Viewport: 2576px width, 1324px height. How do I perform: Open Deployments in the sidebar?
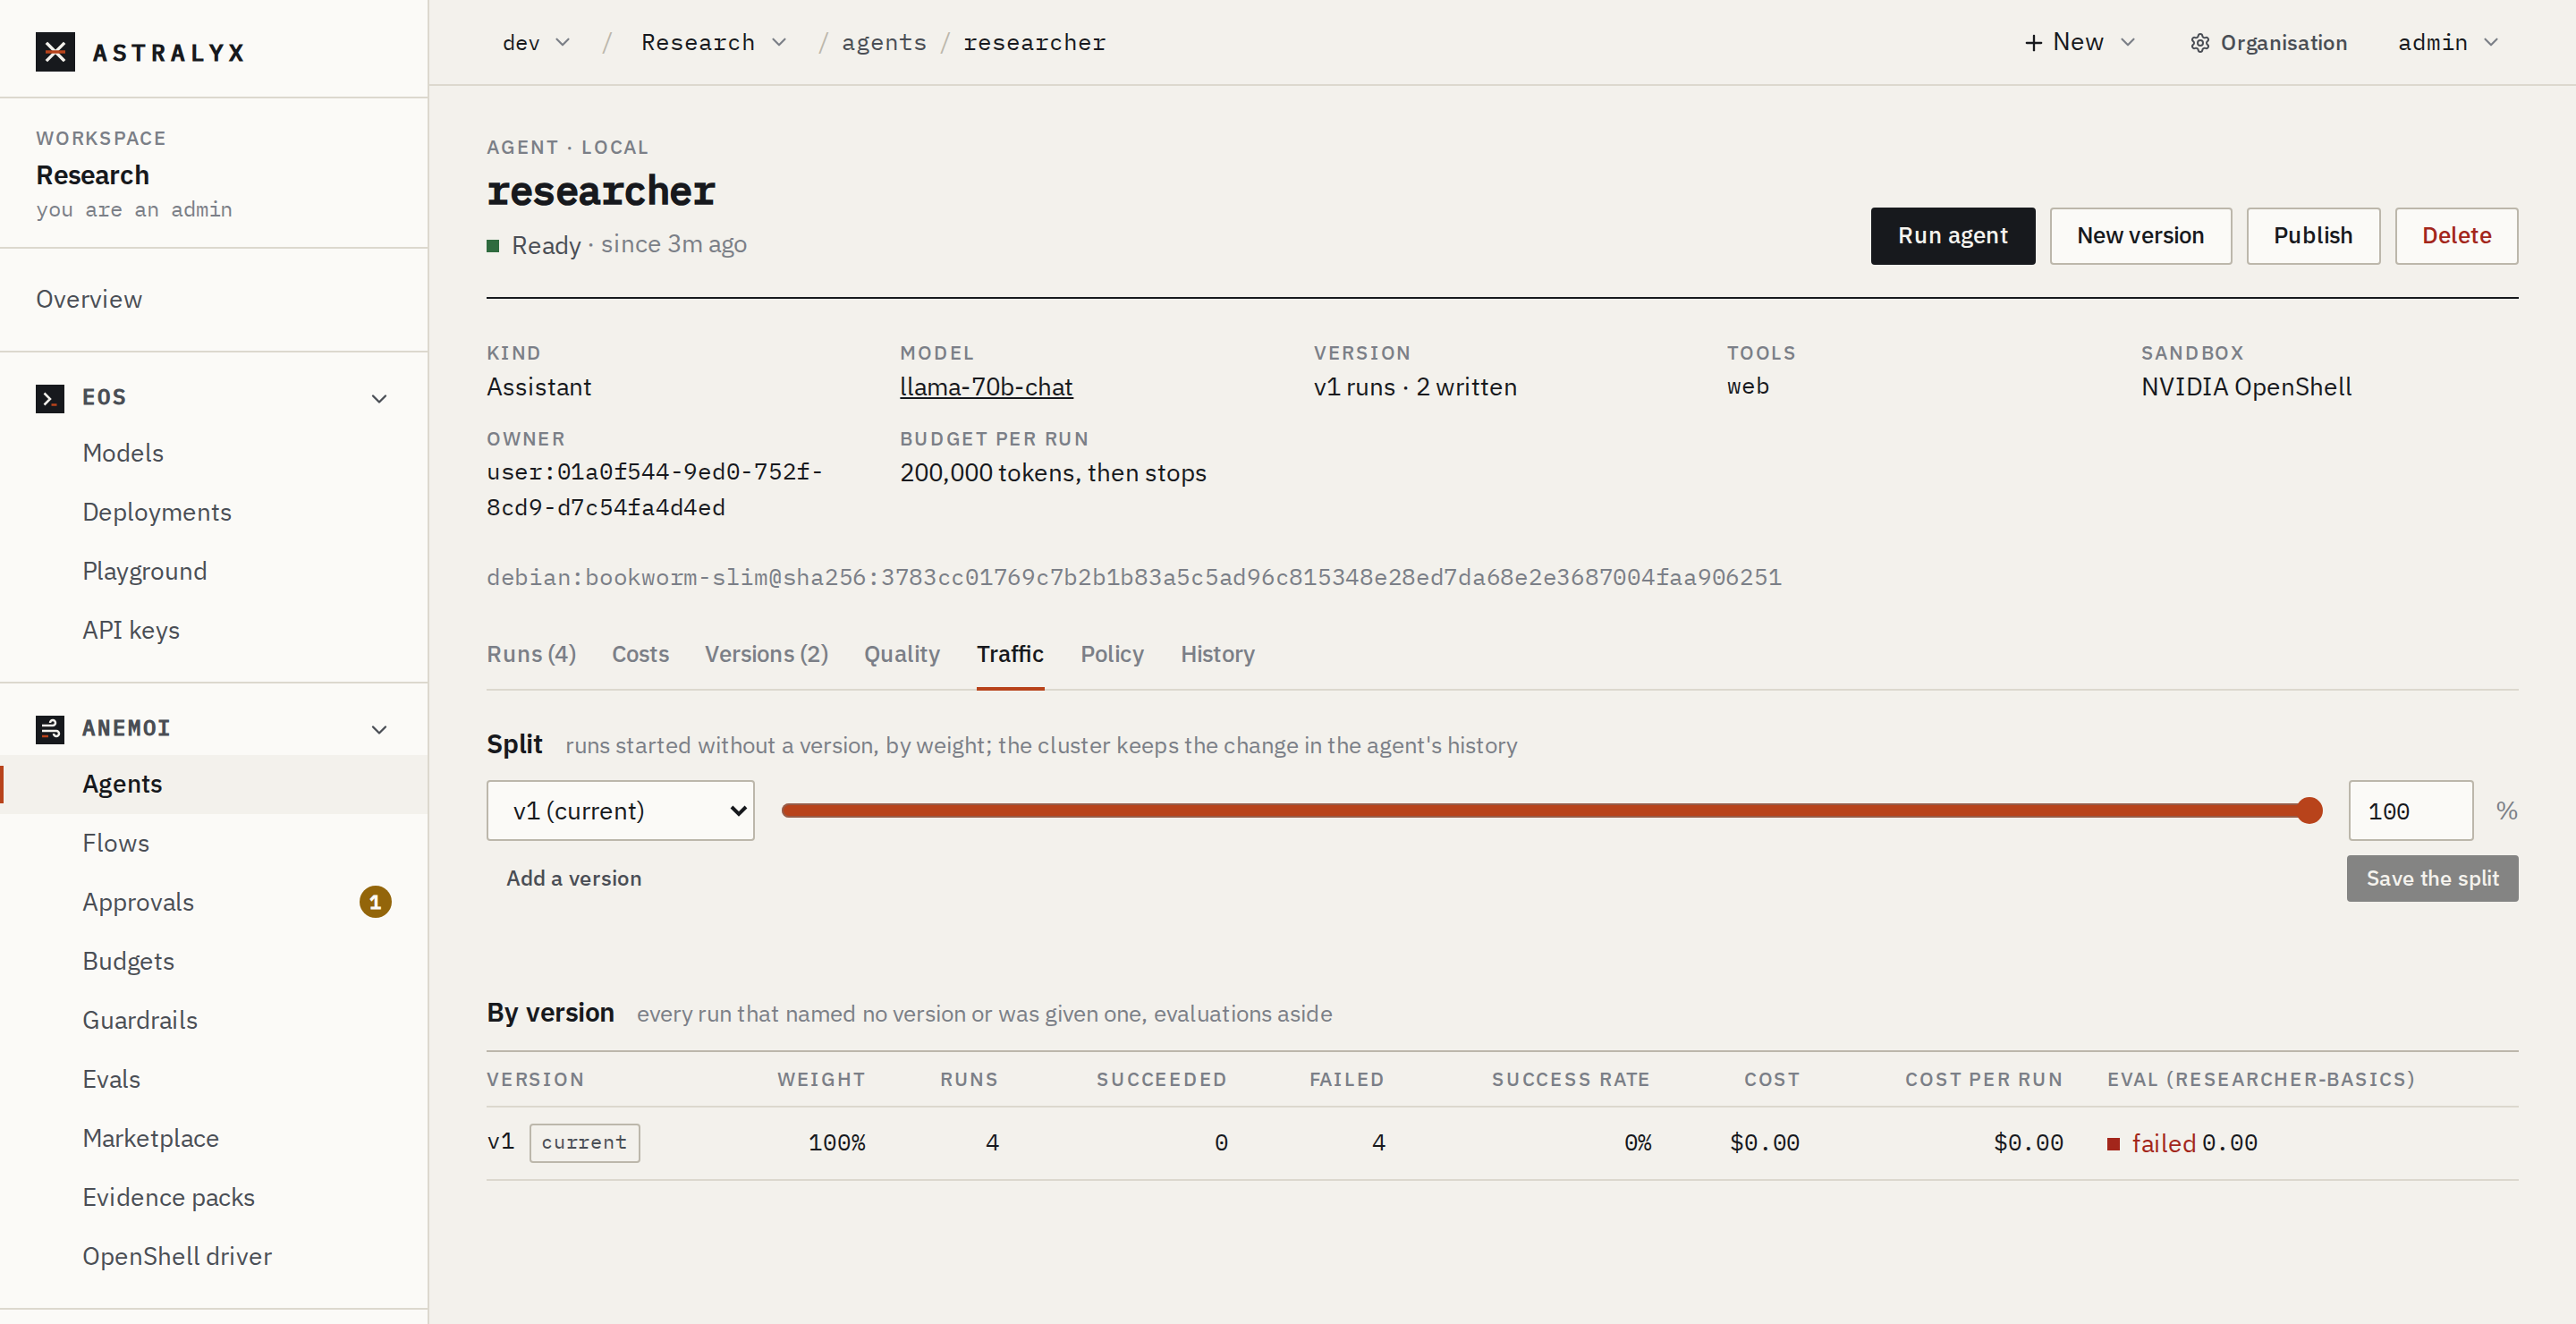(x=157, y=512)
